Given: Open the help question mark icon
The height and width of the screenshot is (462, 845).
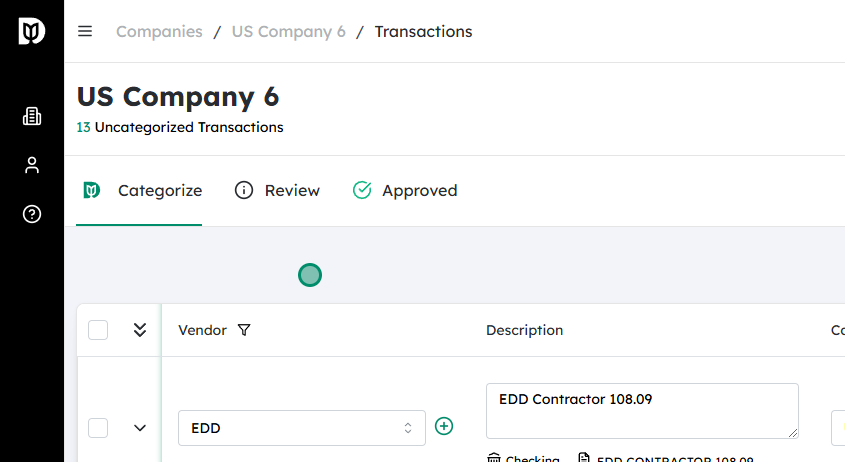Looking at the screenshot, I should [x=32, y=214].
